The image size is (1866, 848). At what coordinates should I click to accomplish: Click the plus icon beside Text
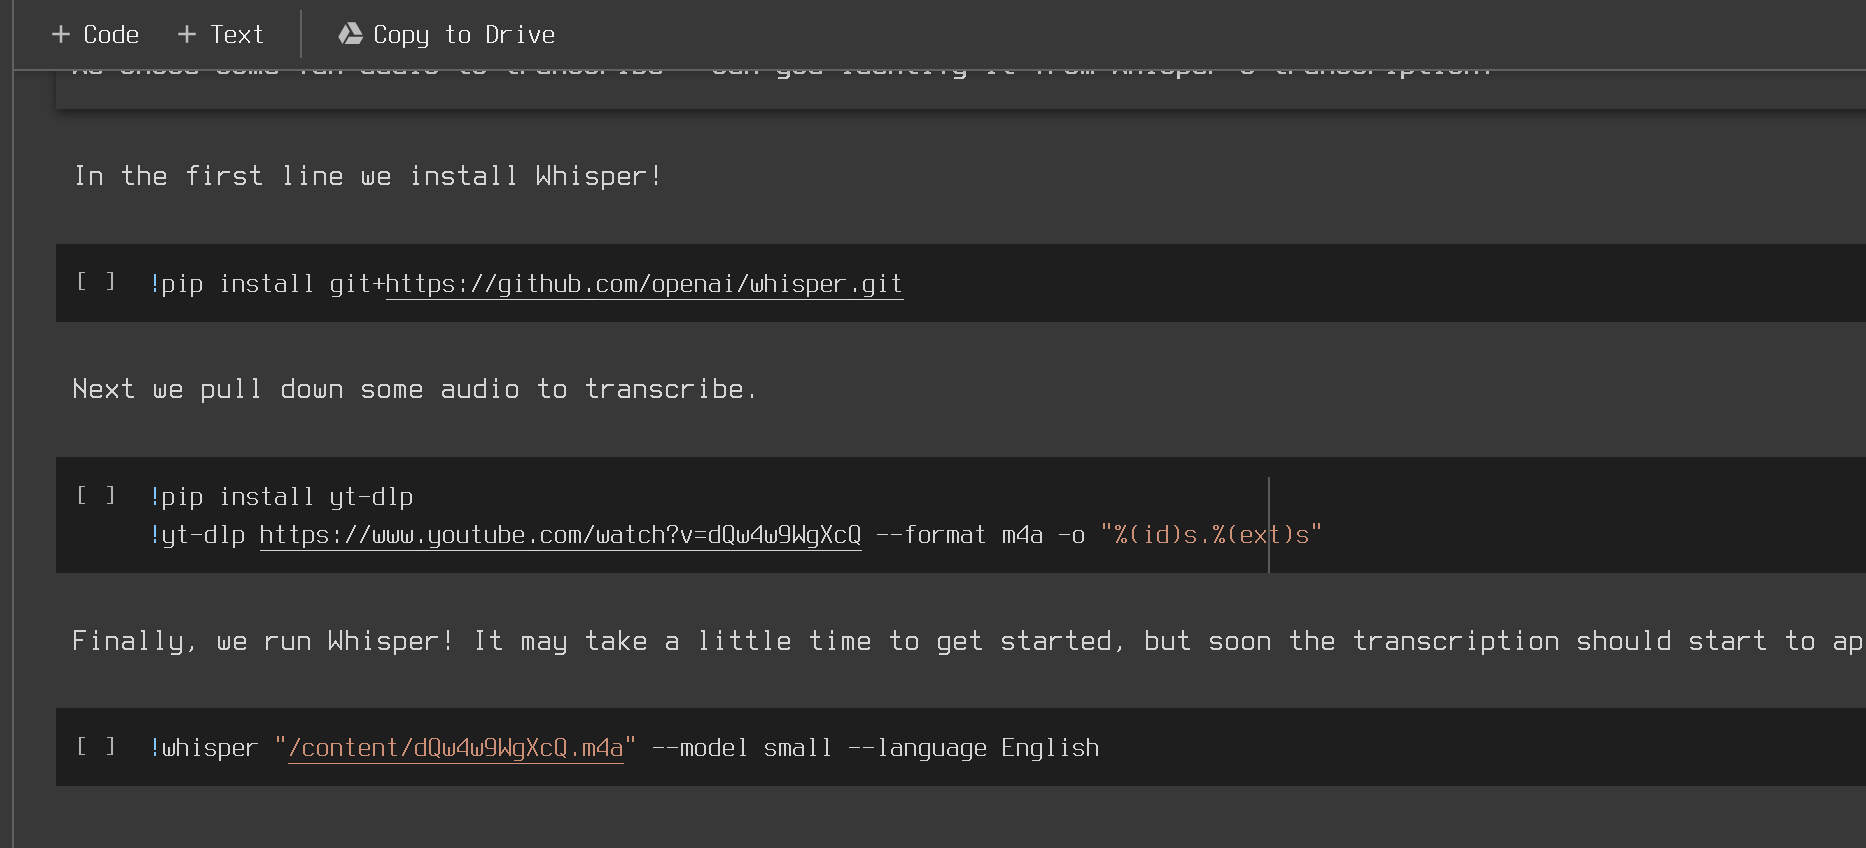(186, 34)
